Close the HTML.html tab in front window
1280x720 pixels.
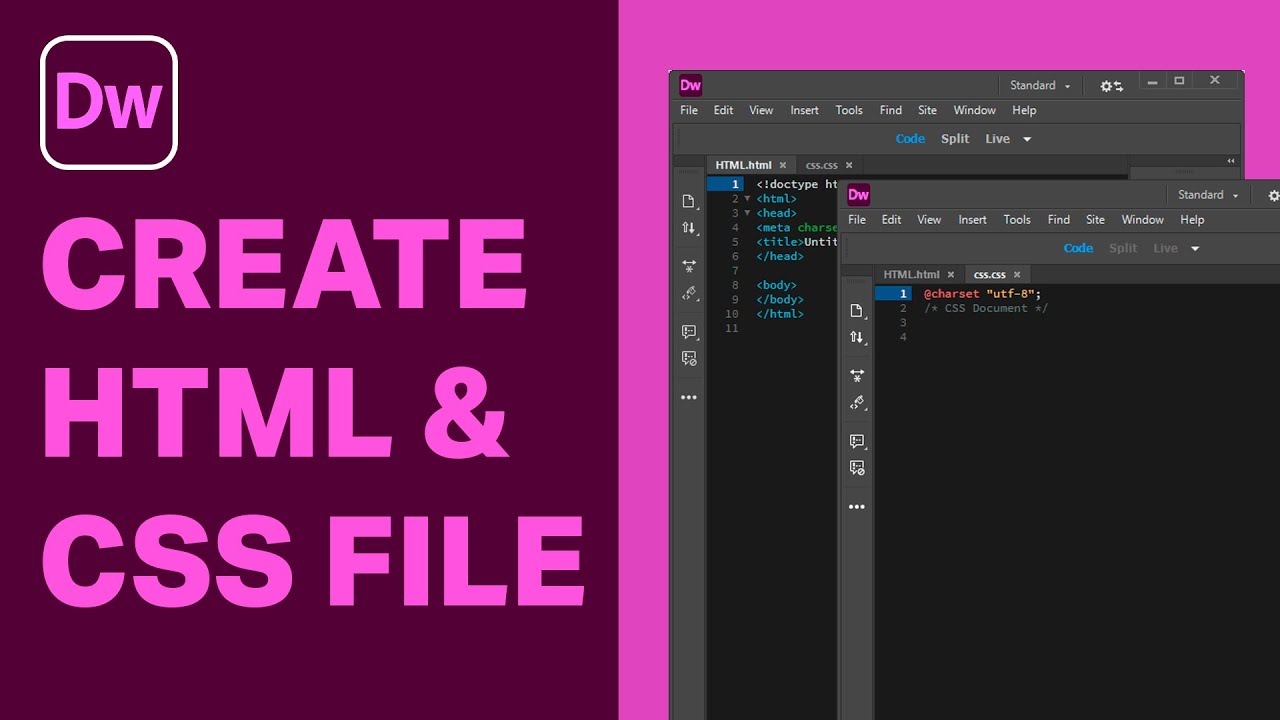[951, 275]
